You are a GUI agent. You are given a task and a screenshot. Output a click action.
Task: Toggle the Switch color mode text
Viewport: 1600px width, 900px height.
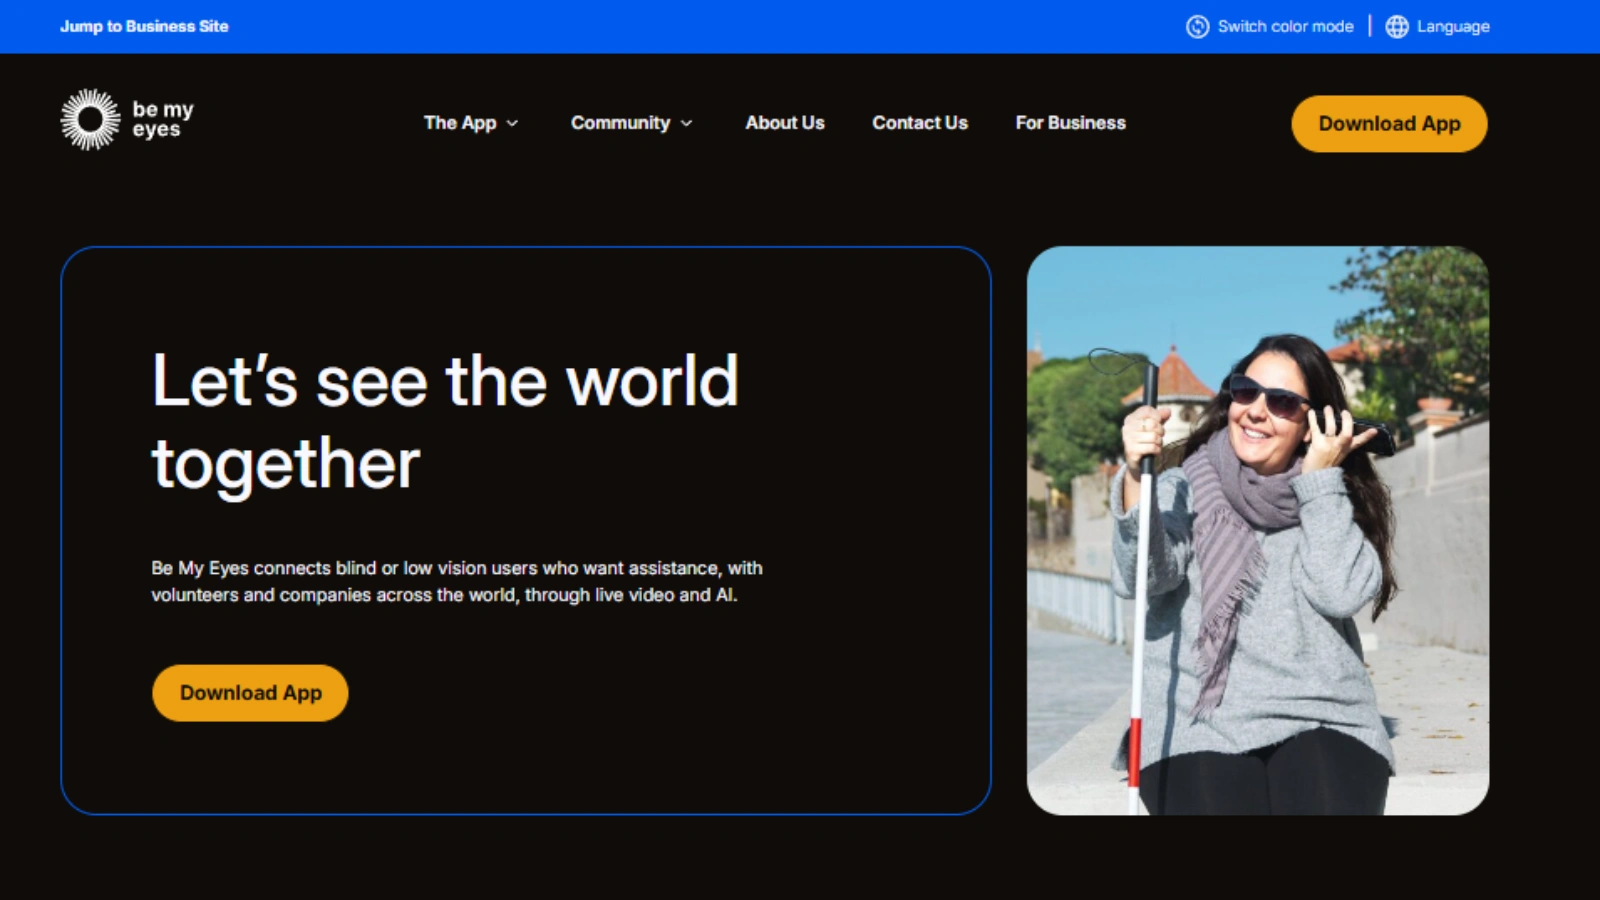(x=1285, y=27)
